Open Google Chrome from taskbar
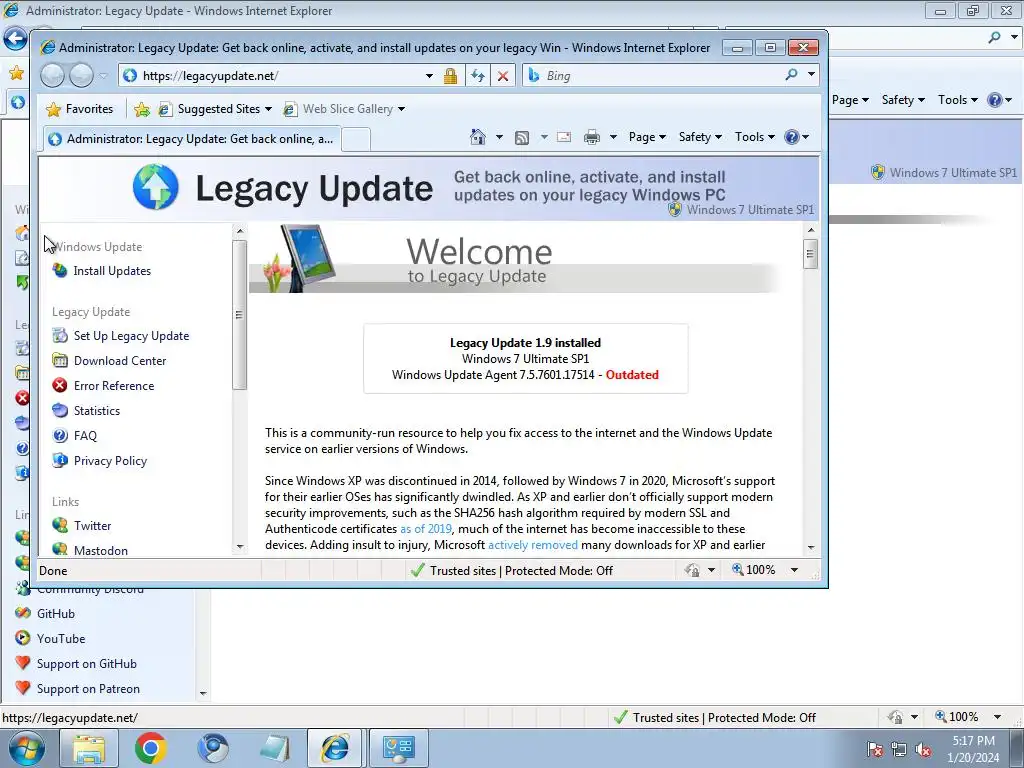Viewport: 1024px width, 768px height. (151, 748)
